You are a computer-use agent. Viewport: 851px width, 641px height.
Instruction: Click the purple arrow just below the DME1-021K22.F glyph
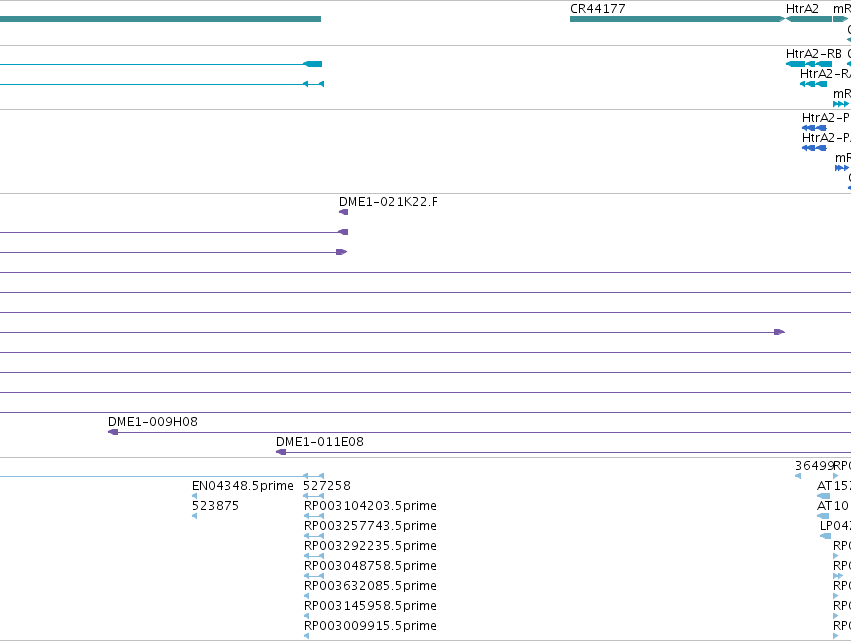click(343, 232)
